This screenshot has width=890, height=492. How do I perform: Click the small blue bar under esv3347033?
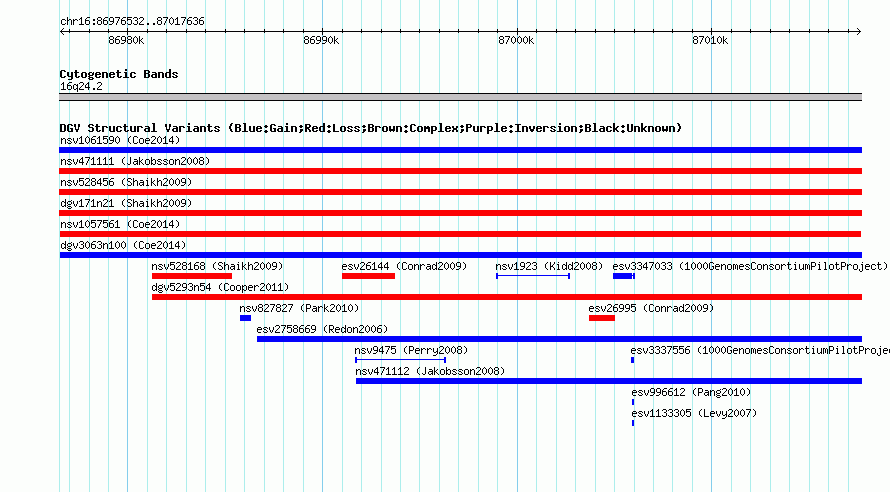coord(624,276)
